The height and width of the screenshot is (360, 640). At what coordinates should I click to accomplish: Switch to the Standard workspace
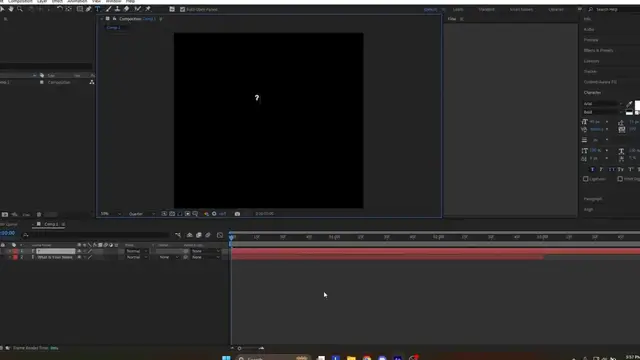(x=486, y=9)
